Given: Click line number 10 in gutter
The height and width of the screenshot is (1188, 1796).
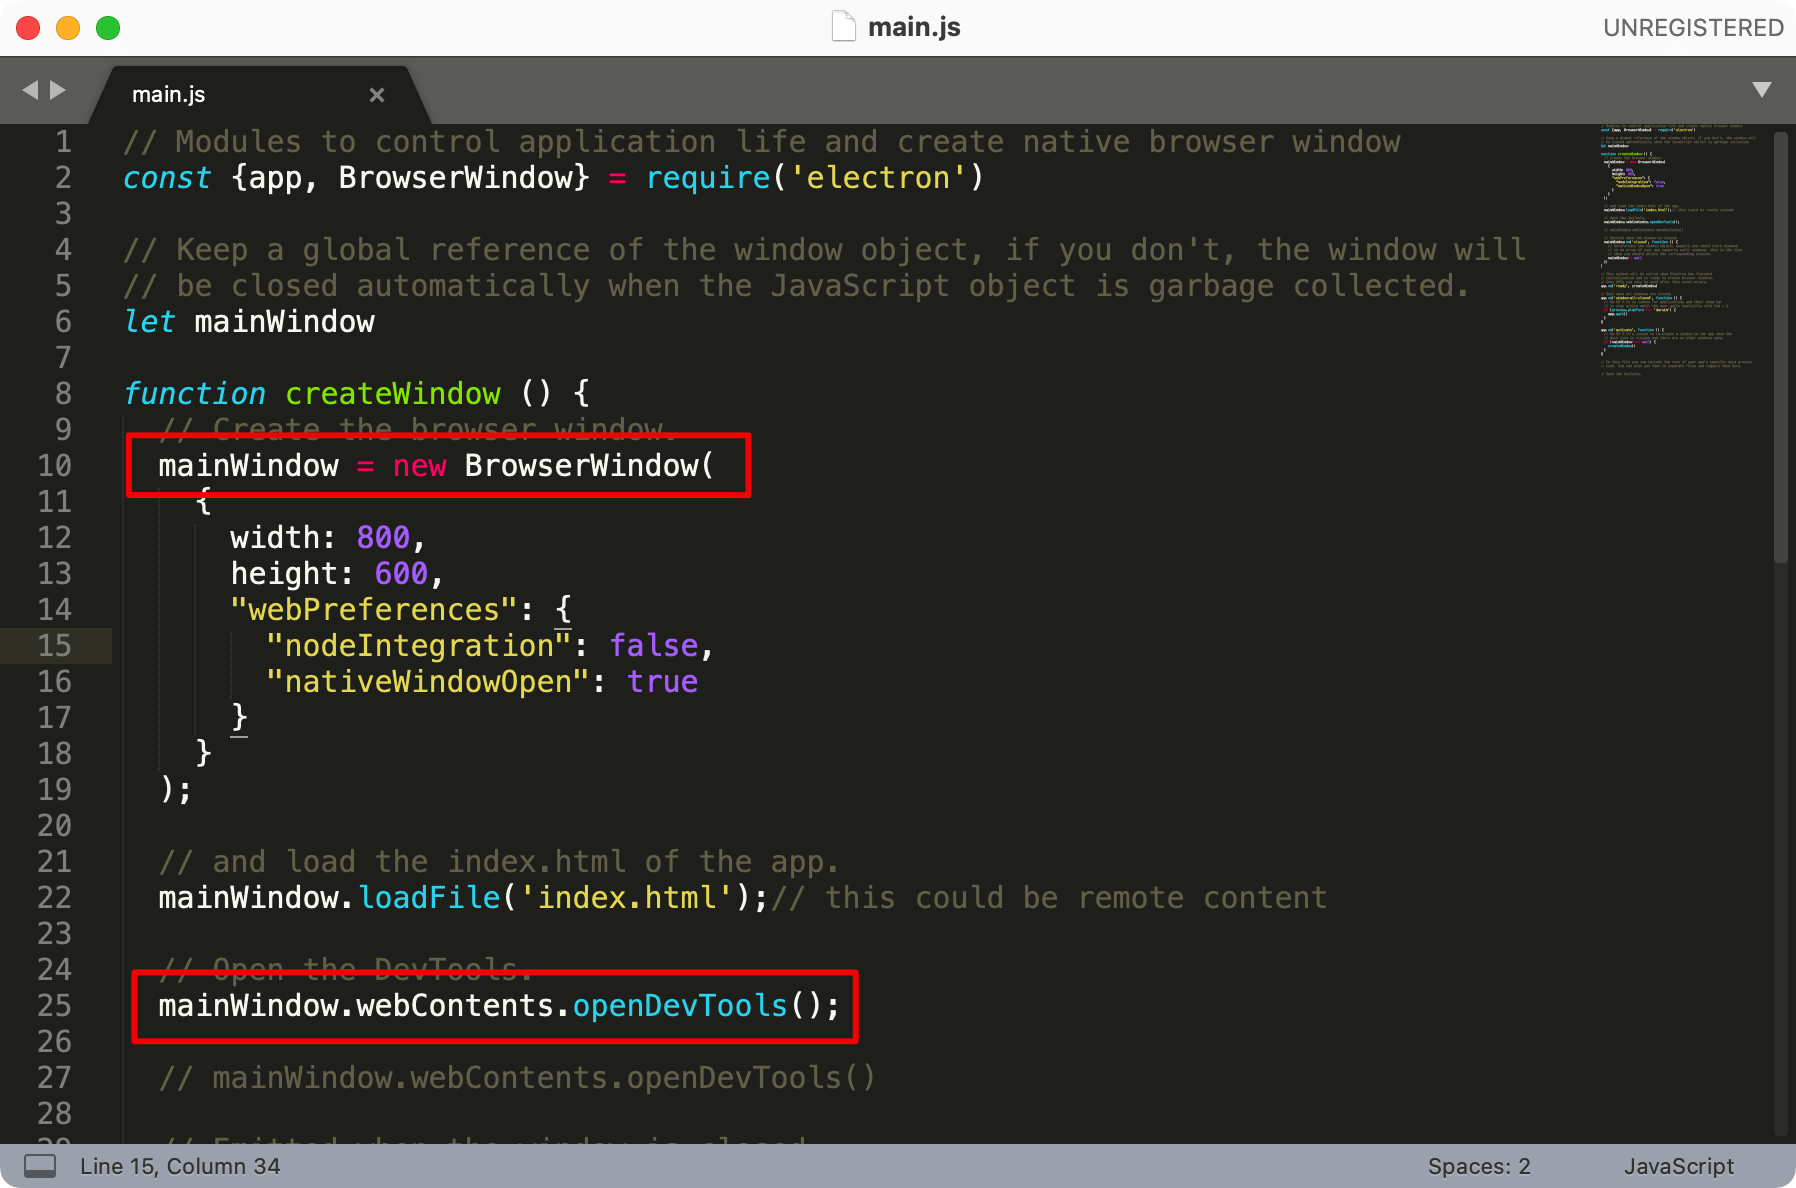Looking at the screenshot, I should tap(55, 466).
